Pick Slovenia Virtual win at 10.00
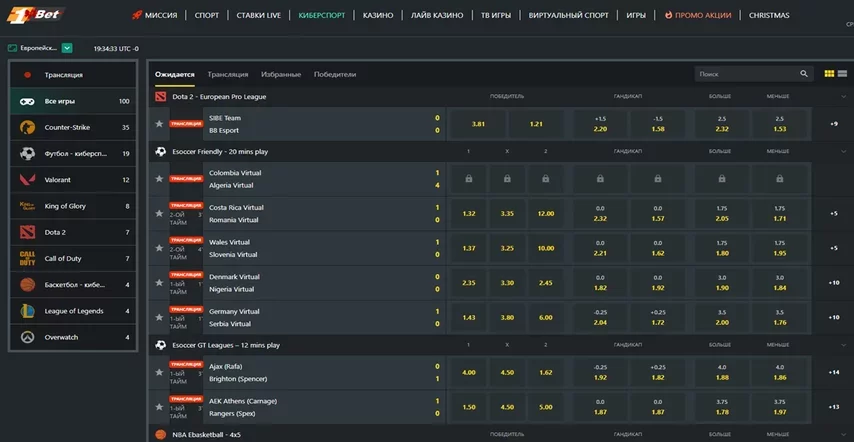Viewport: 854px width, 442px height. click(x=546, y=248)
